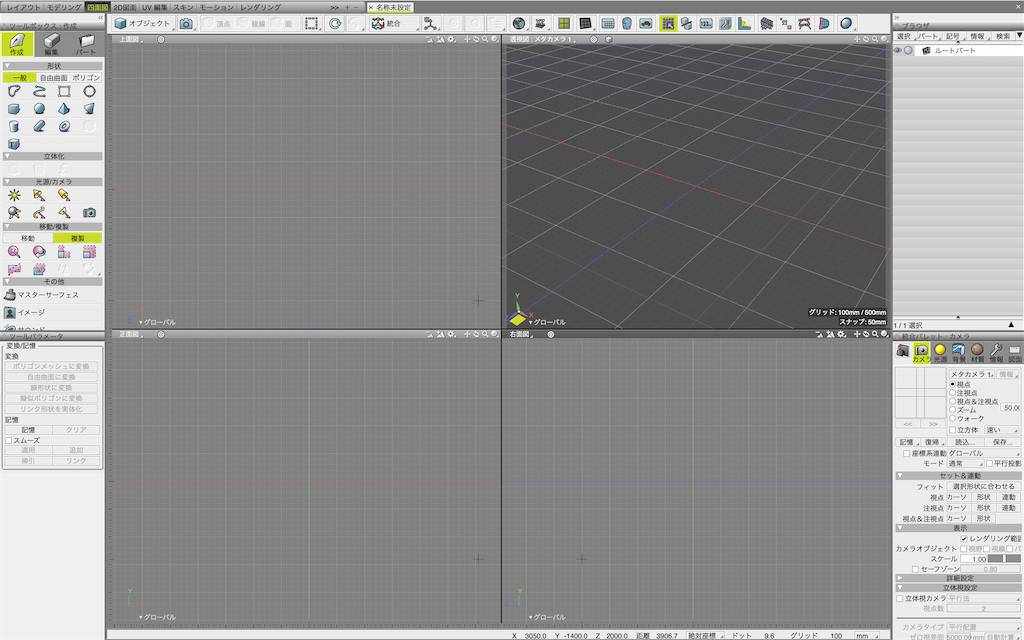Screen dimensions: 1024x640
Task: Open the パート (Part) toolbox mode
Action: (x=86, y=44)
